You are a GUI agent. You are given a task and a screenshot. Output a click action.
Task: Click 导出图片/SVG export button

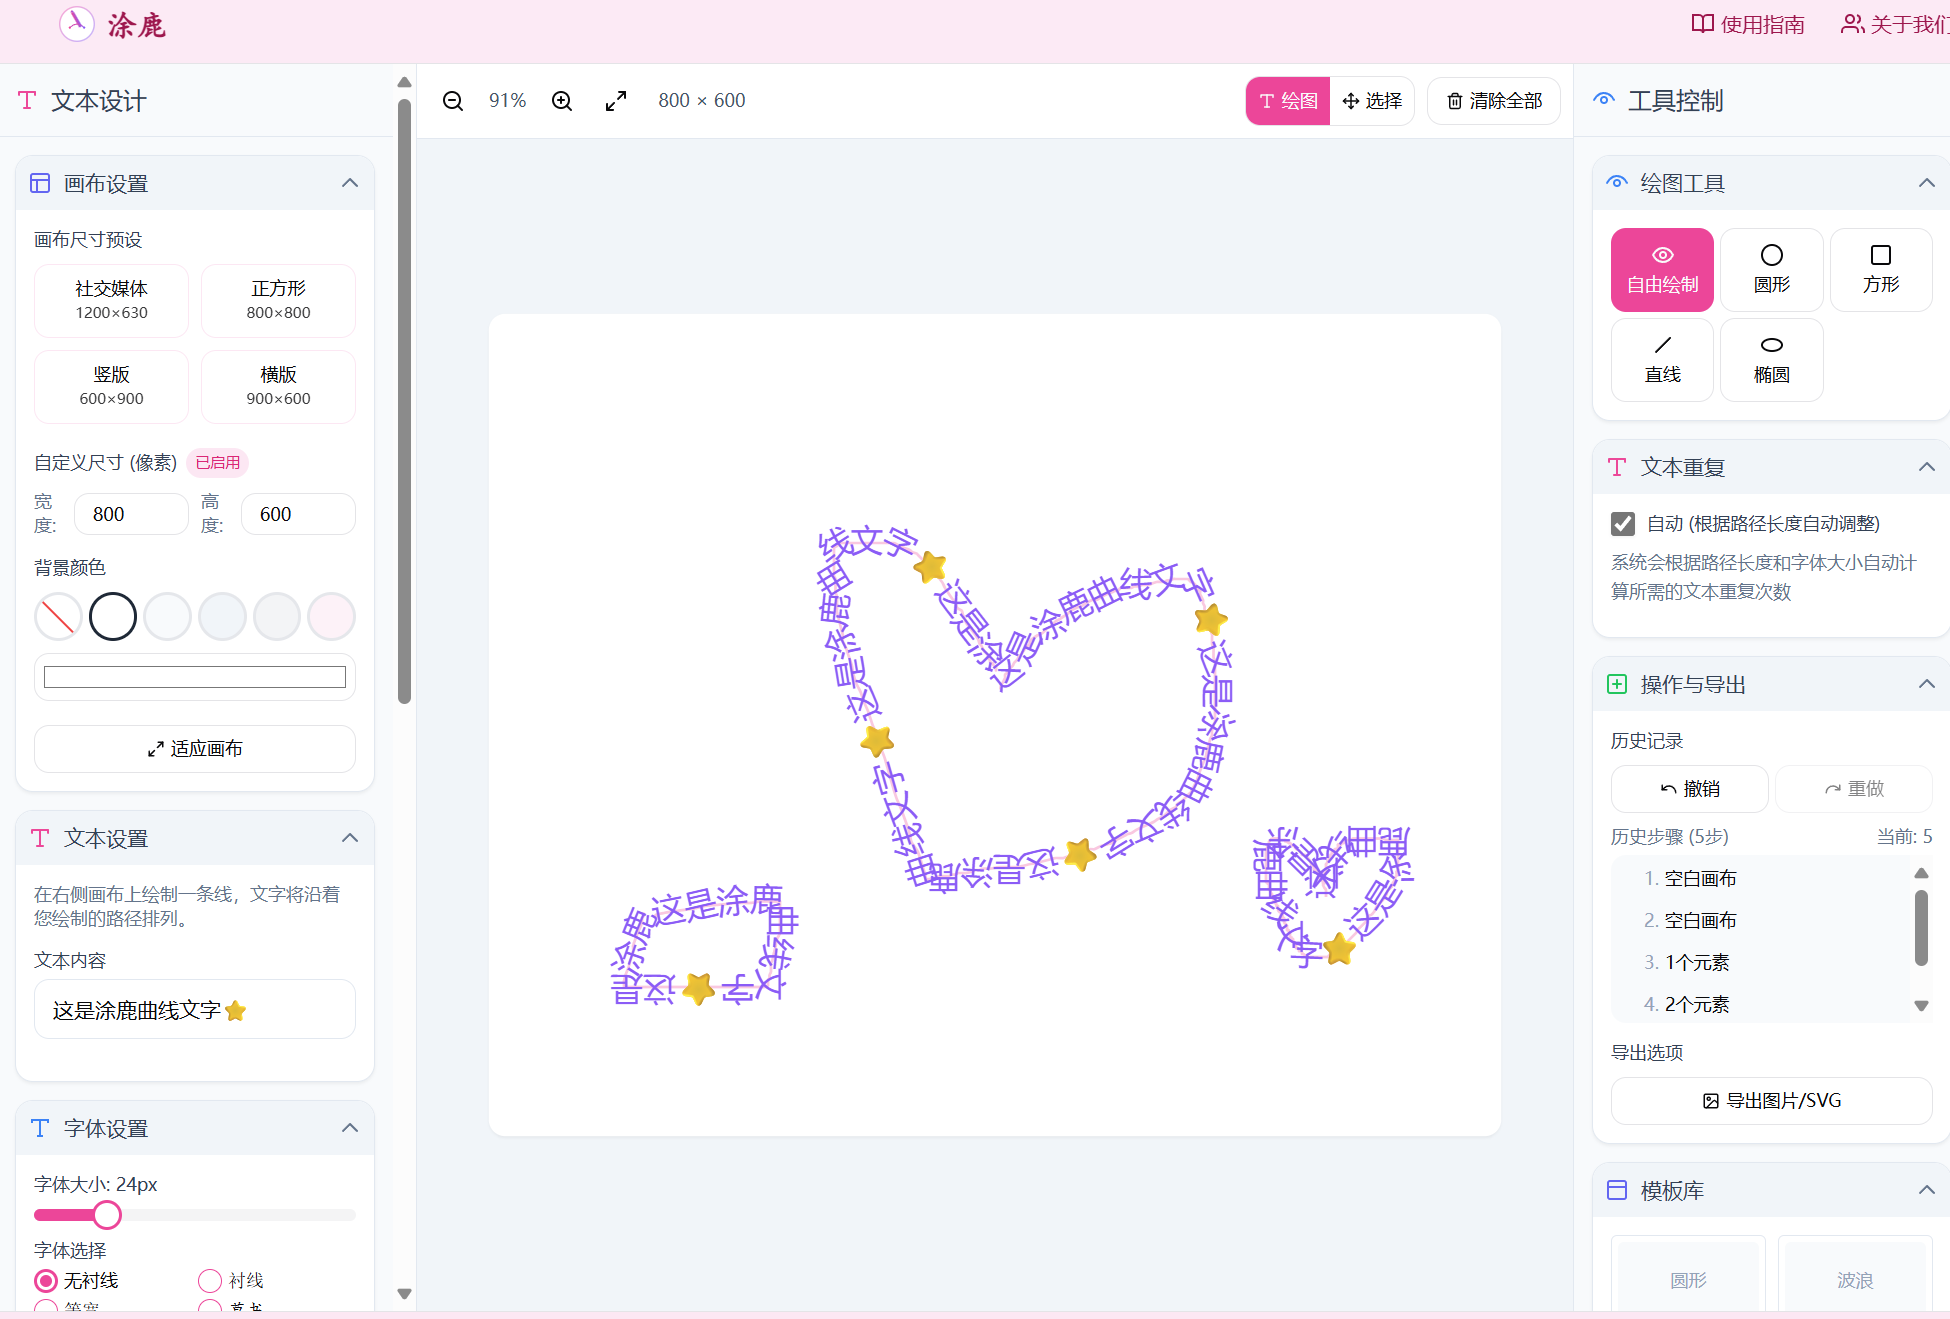1772,1101
